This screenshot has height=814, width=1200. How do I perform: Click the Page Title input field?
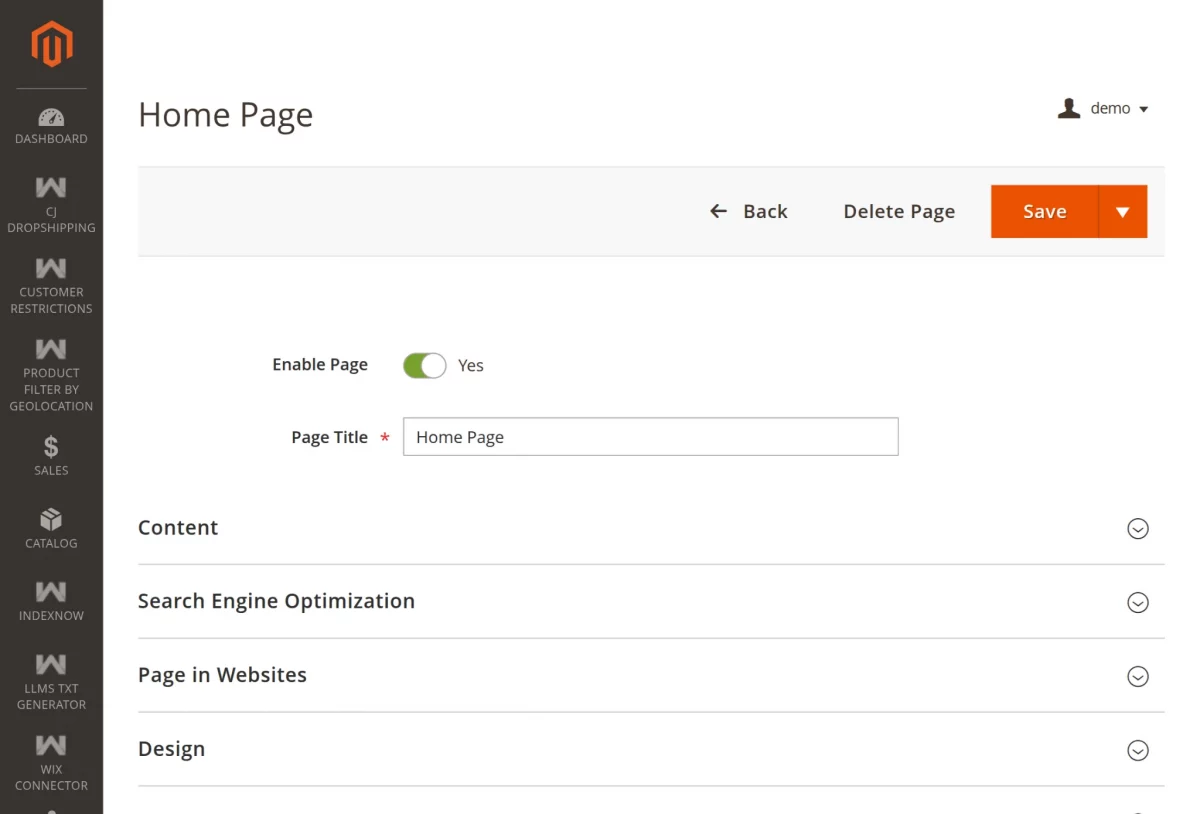tap(650, 437)
